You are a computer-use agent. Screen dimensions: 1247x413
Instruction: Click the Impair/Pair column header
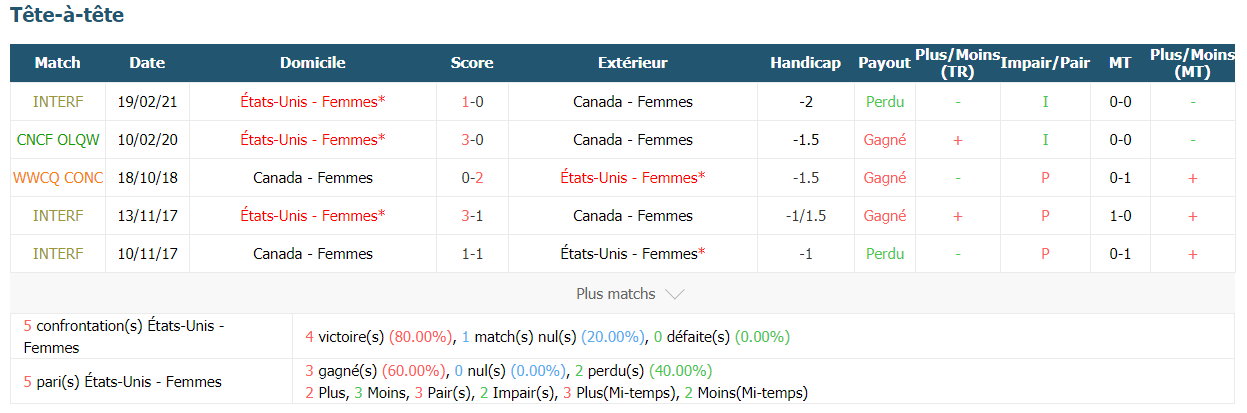tap(1045, 63)
